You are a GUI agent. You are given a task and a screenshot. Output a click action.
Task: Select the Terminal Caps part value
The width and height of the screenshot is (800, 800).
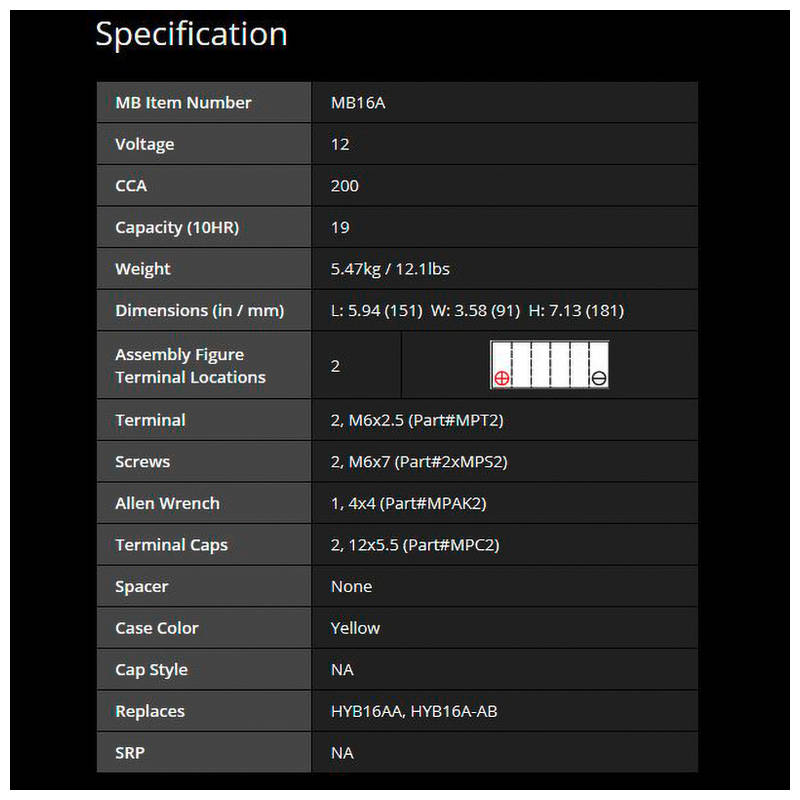[415, 545]
